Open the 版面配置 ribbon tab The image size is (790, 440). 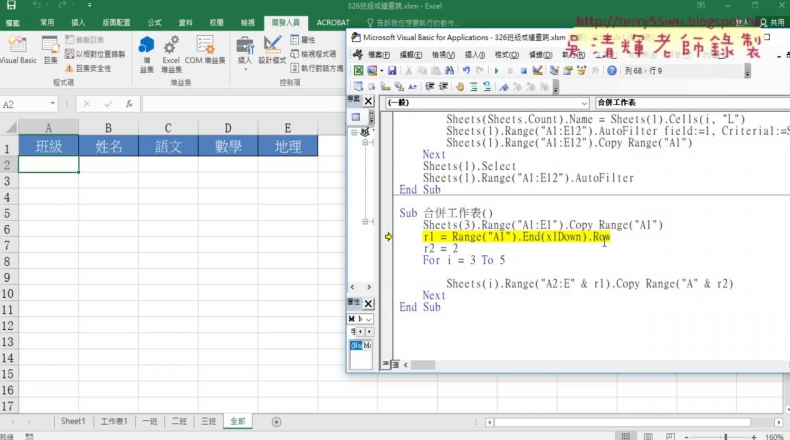(x=116, y=22)
